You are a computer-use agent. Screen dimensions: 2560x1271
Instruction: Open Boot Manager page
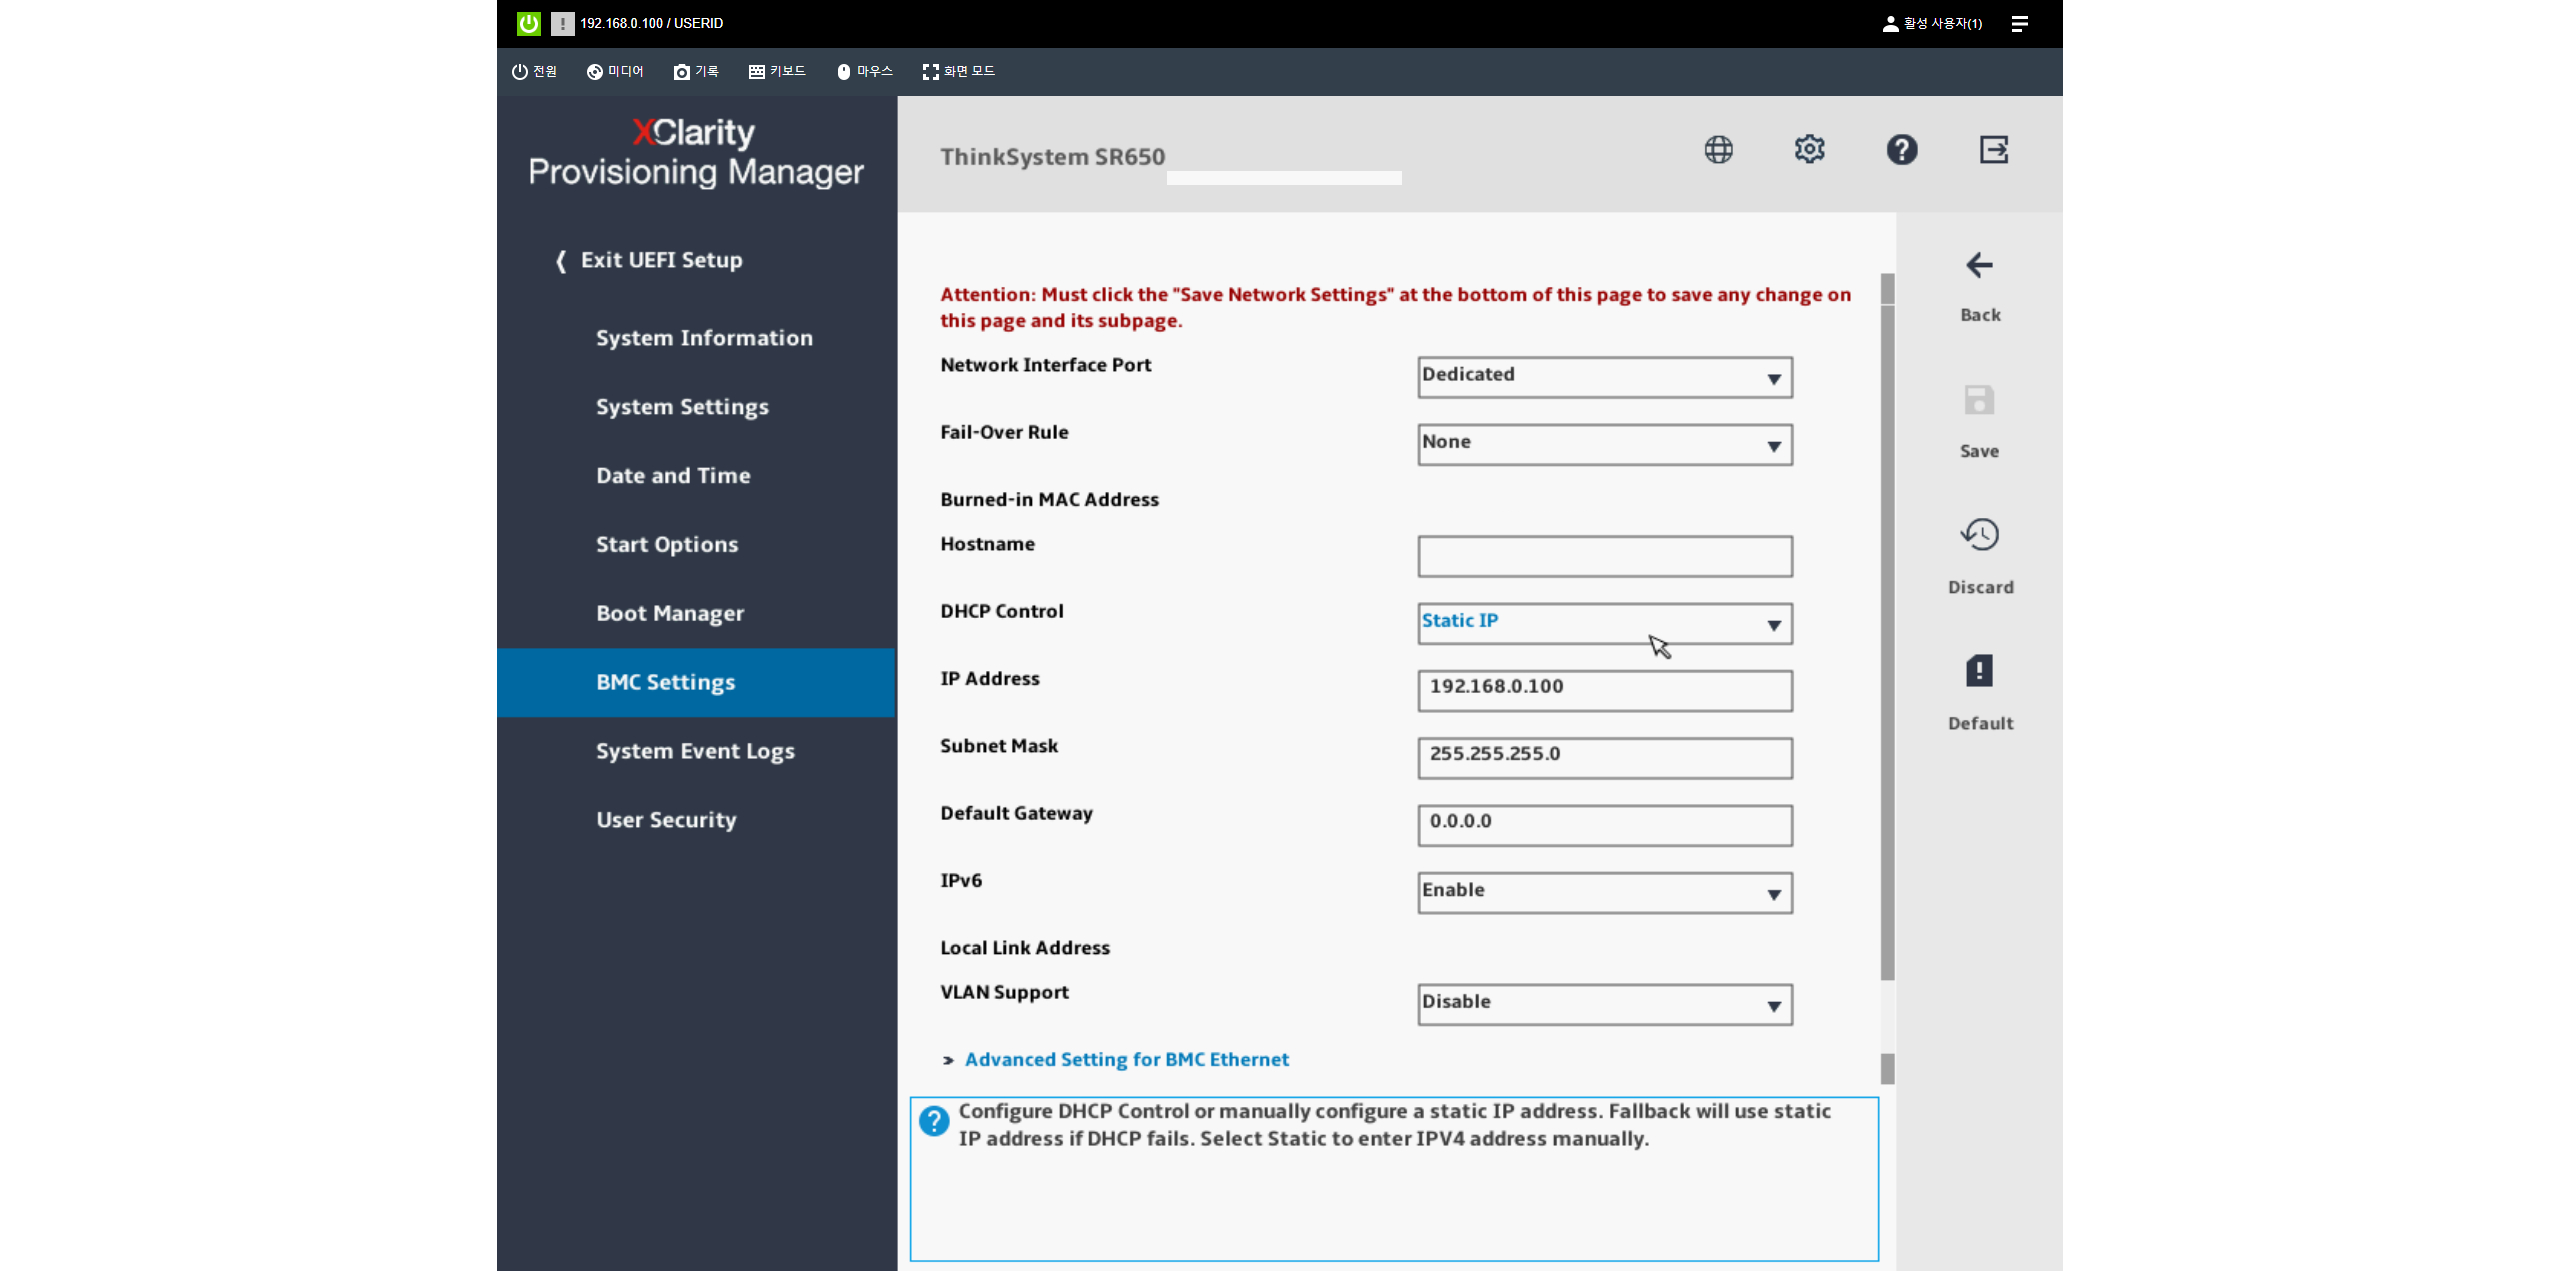(x=670, y=614)
